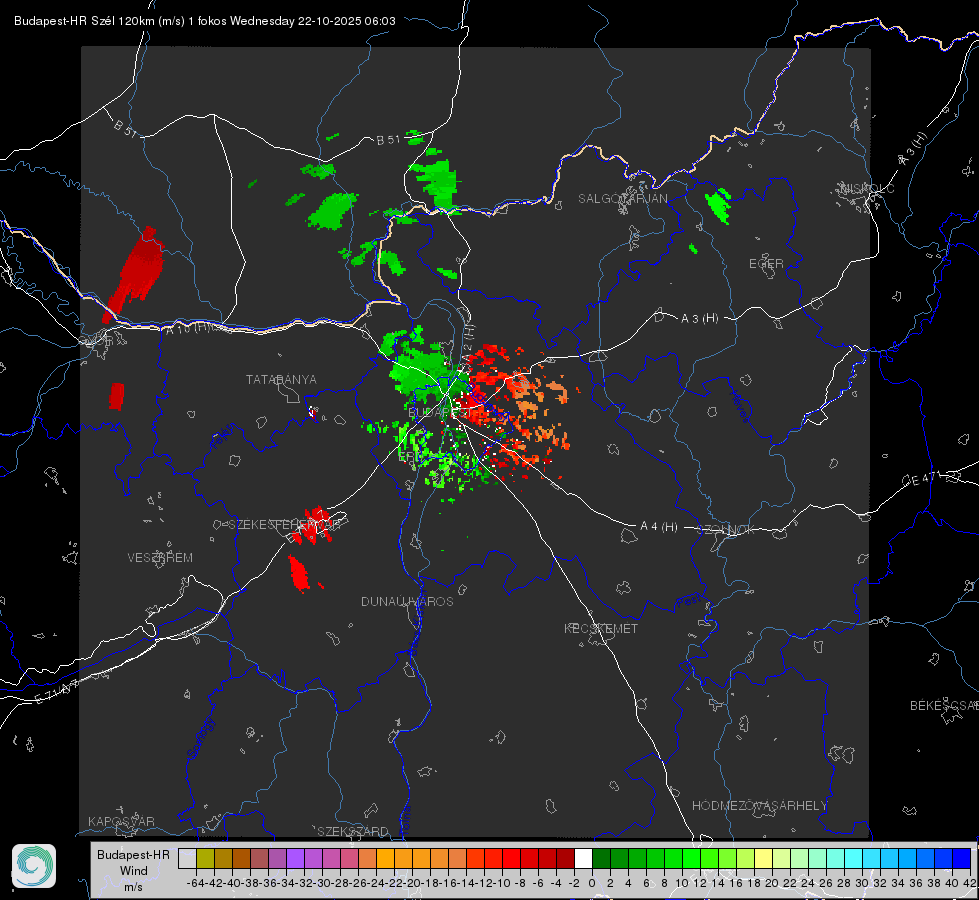Image resolution: width=979 pixels, height=900 pixels.
Task: Click the HÓDMEZŐVÁSÁRHELY city label
Action: click(x=759, y=806)
